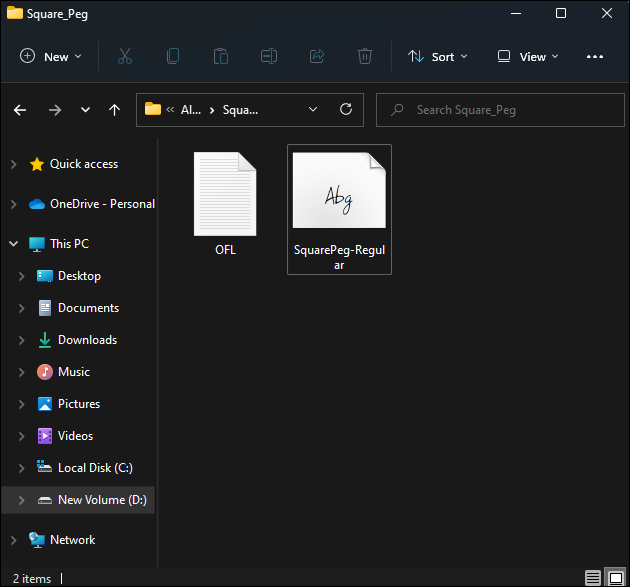This screenshot has height=587, width=630.
Task: Select Downloads in the navigation pane
Action: click(87, 340)
